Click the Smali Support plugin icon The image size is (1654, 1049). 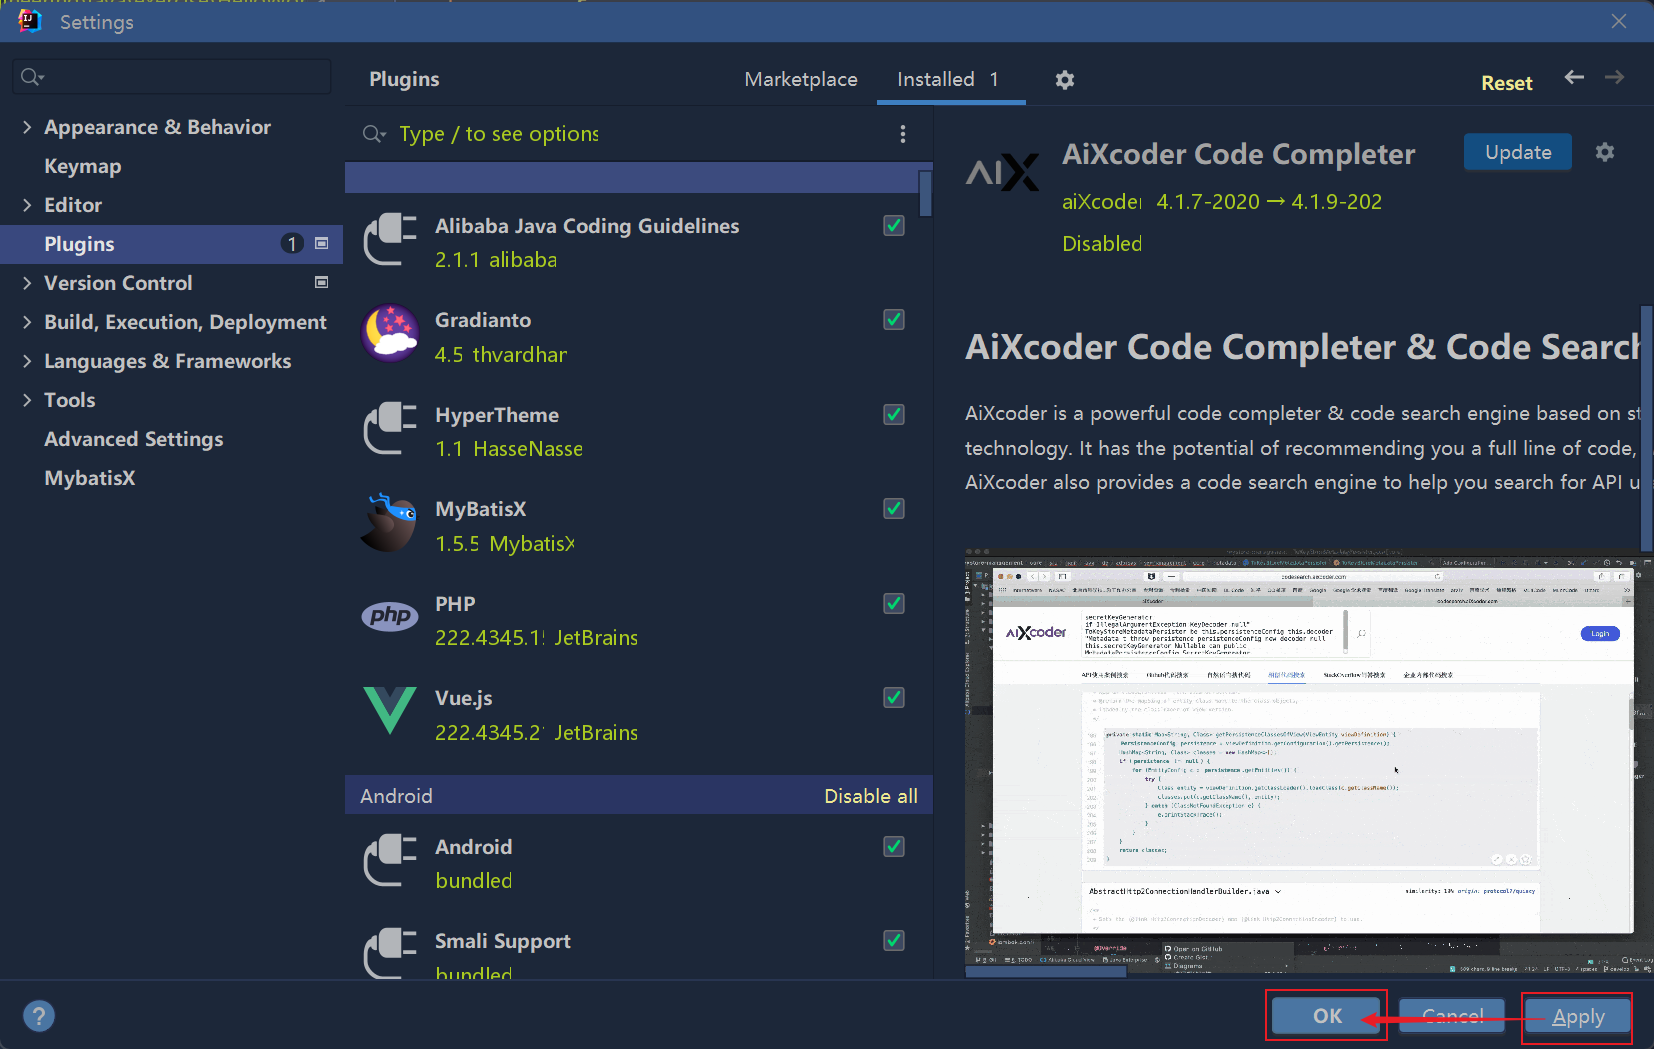click(389, 953)
